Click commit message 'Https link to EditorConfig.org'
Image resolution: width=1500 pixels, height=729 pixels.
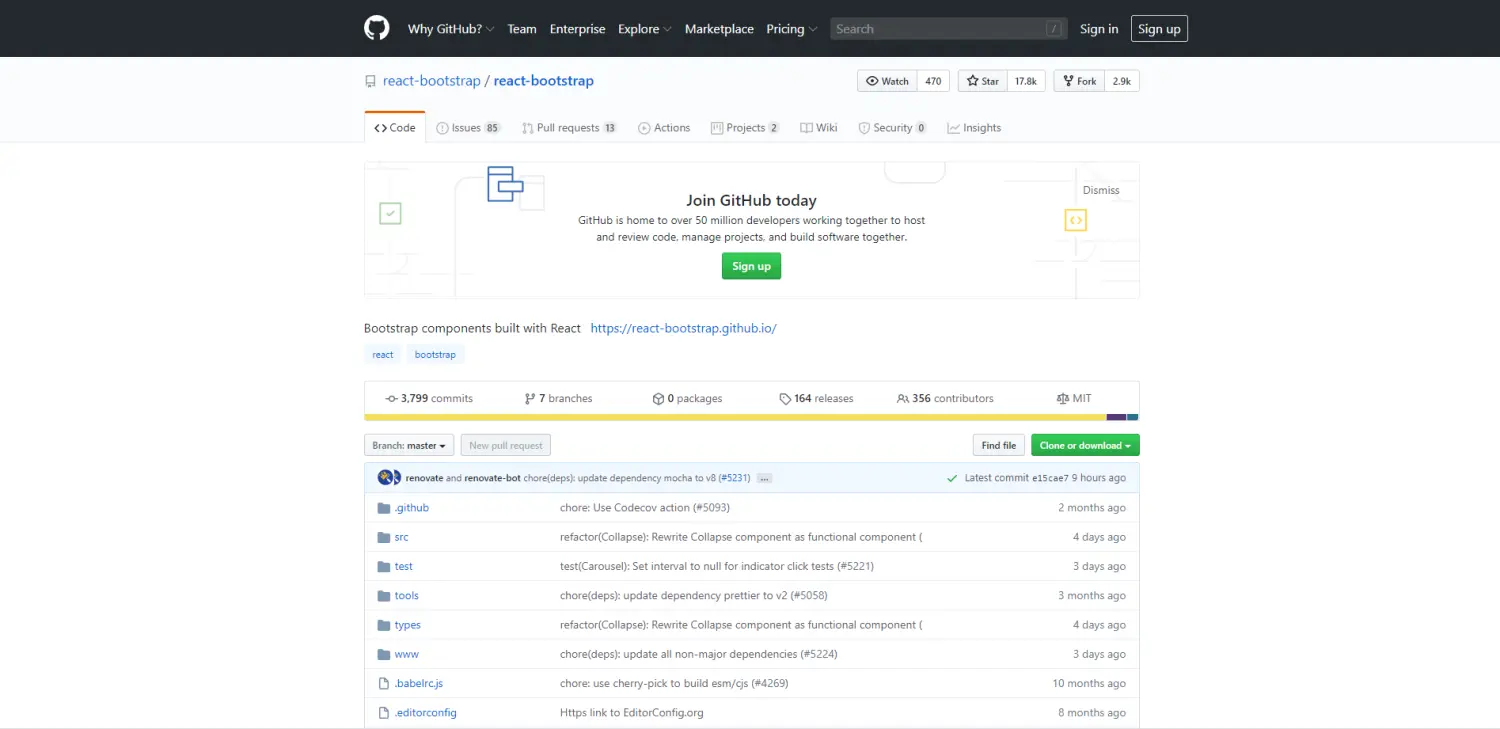632,713
